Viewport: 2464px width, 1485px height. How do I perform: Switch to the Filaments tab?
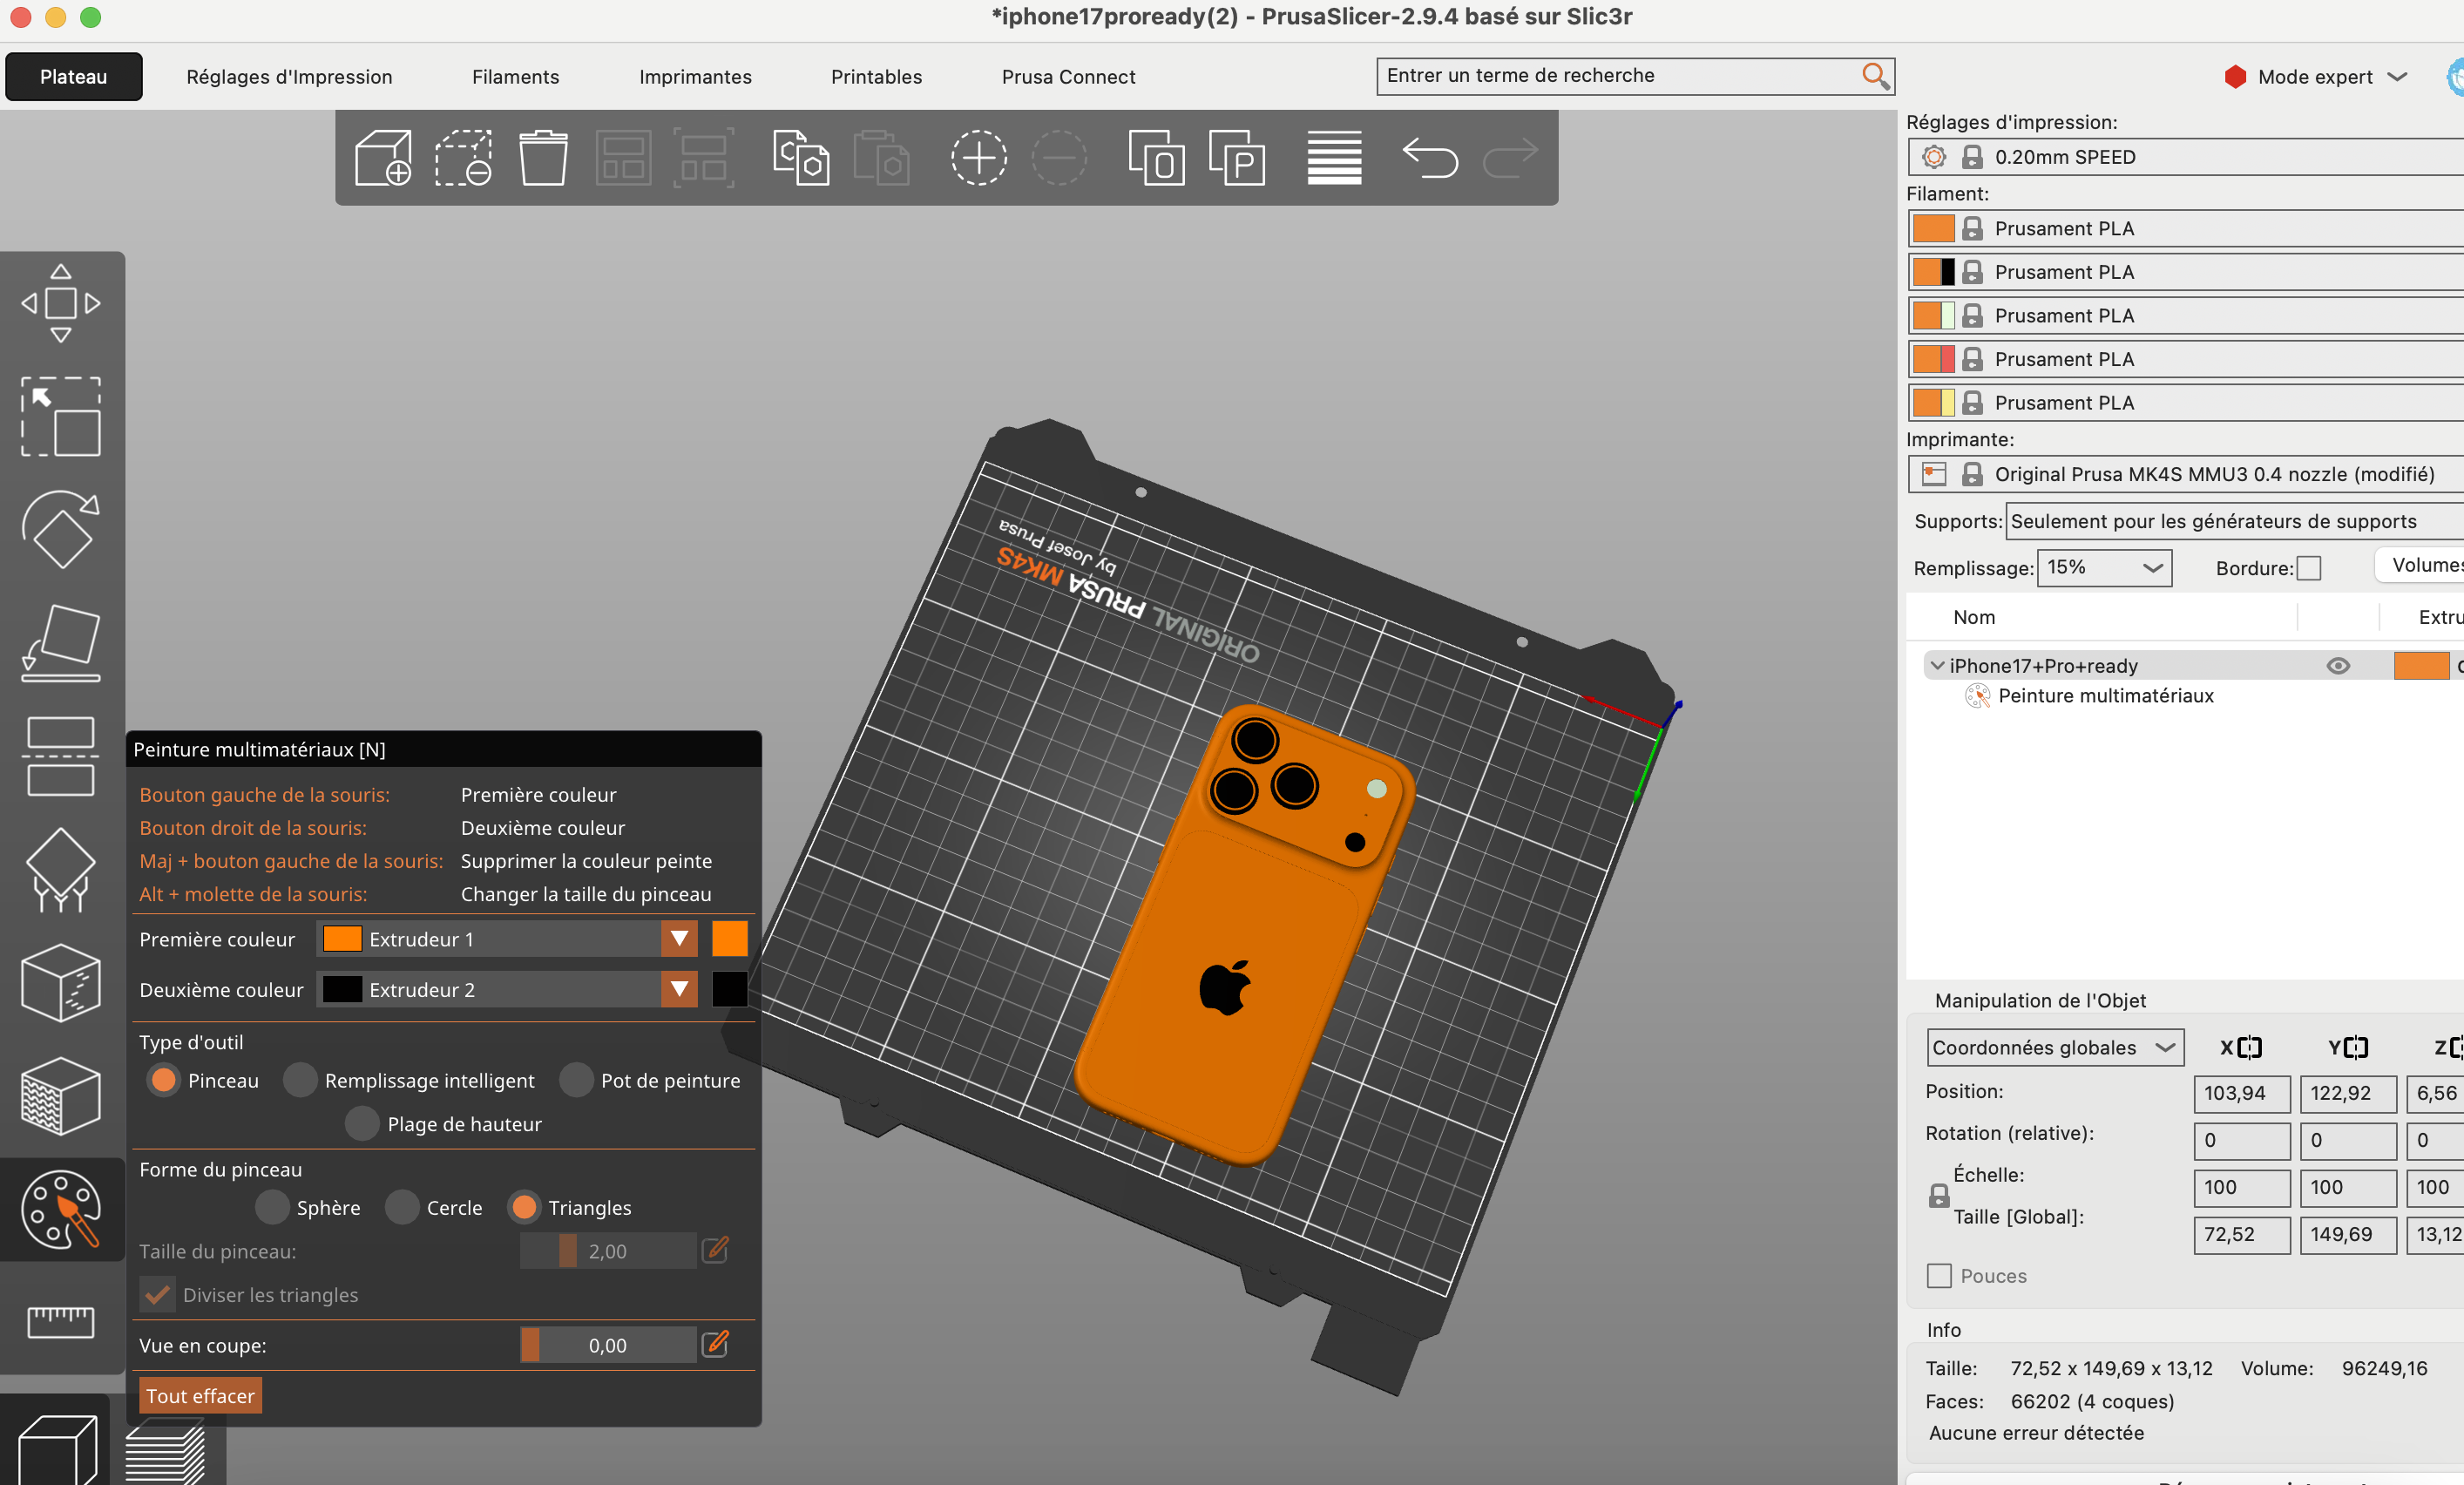[x=515, y=77]
